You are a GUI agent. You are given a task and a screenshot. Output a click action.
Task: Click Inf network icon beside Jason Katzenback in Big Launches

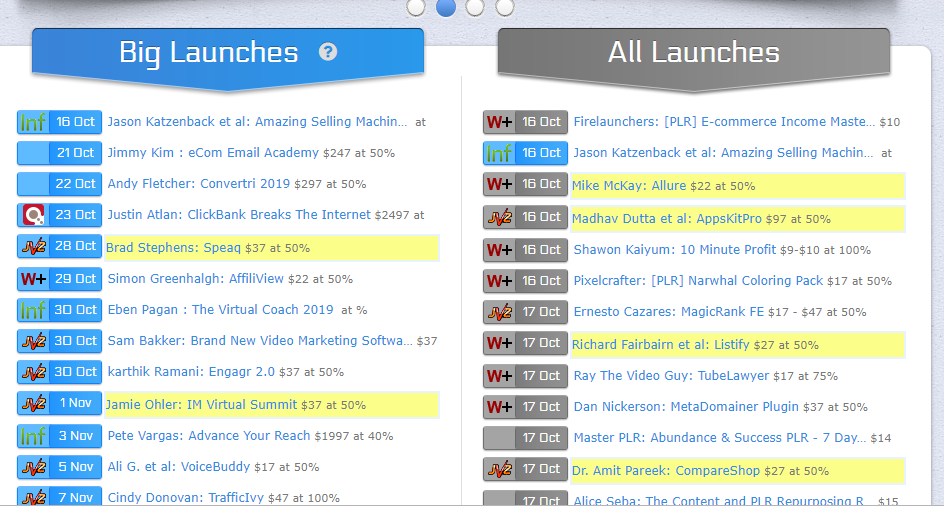[33, 122]
